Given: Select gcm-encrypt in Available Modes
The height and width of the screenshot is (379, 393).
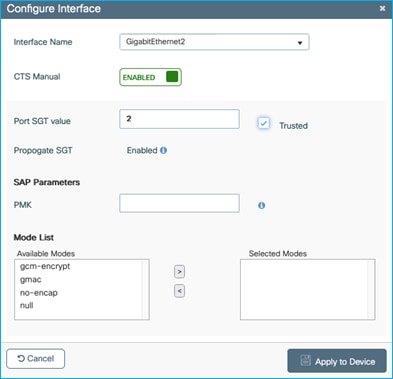Looking at the screenshot, I should (x=45, y=266).
